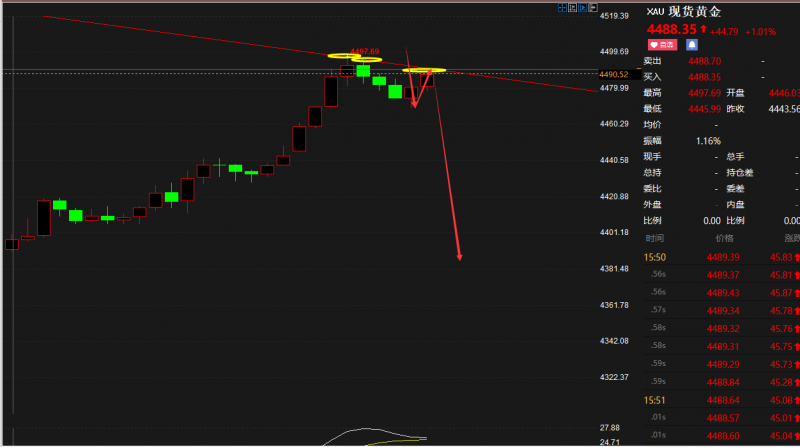Screen dimensions: 800x447
Task: Click the red up arrow beside price 4488.35
Action: point(703,29)
